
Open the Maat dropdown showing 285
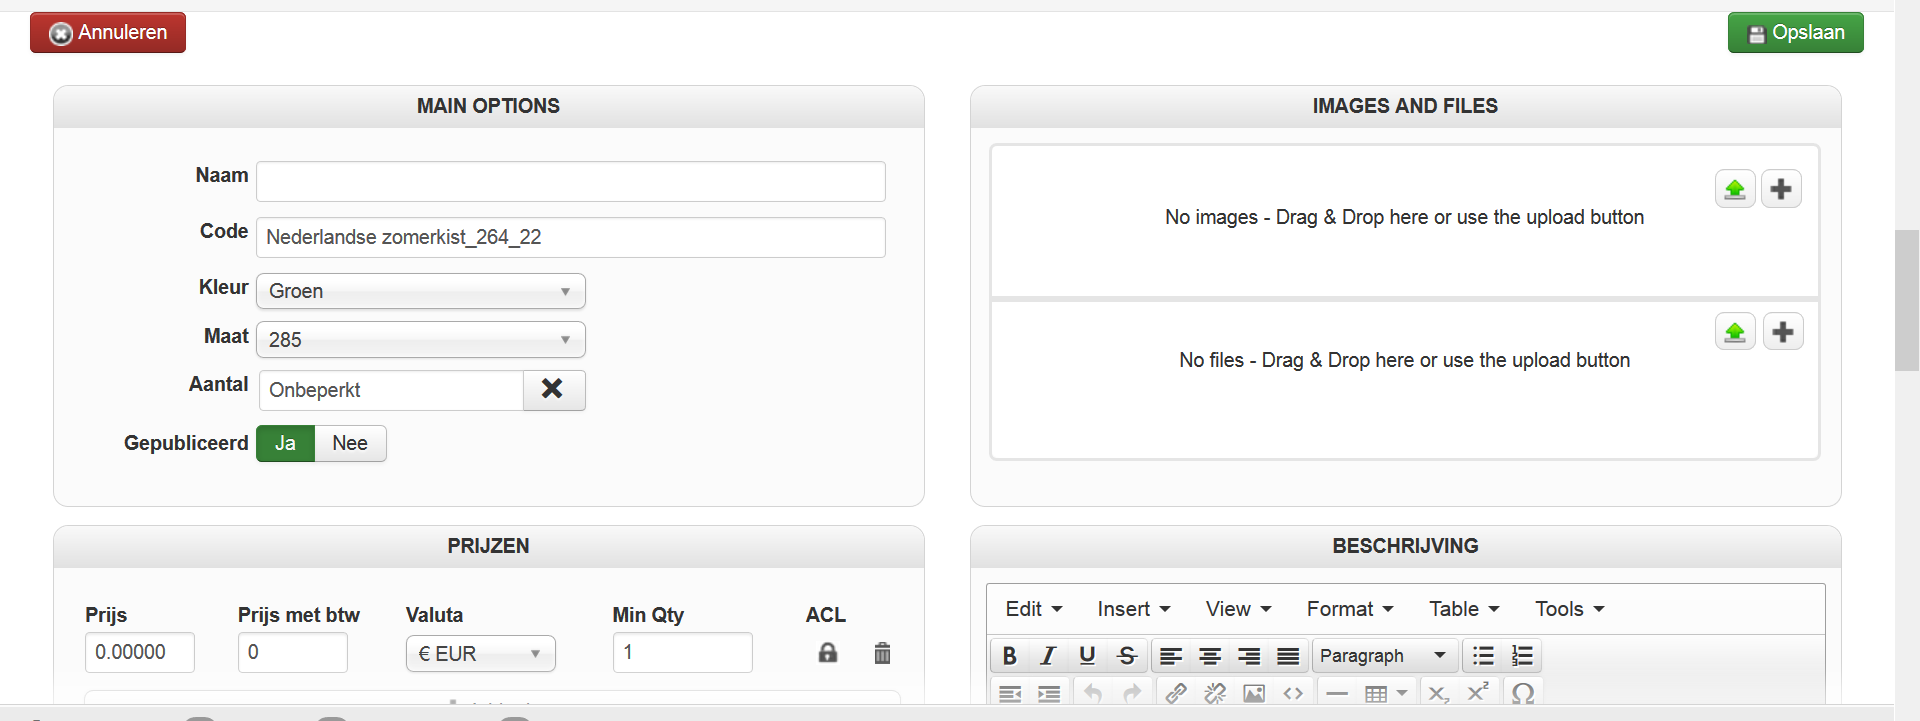[x=421, y=340]
